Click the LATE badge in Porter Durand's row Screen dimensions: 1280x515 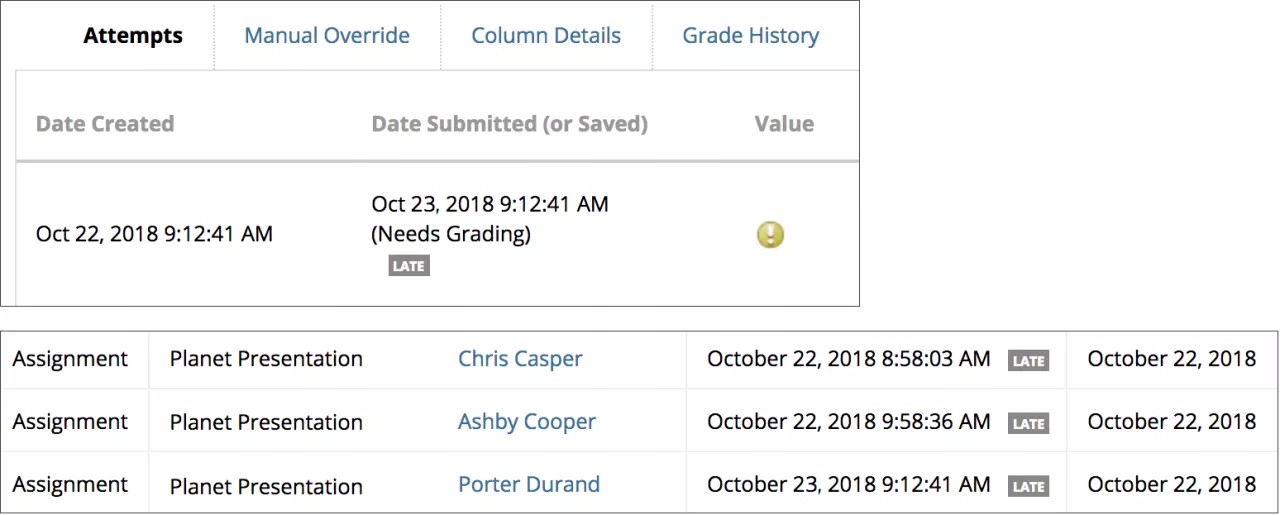[x=1028, y=487]
